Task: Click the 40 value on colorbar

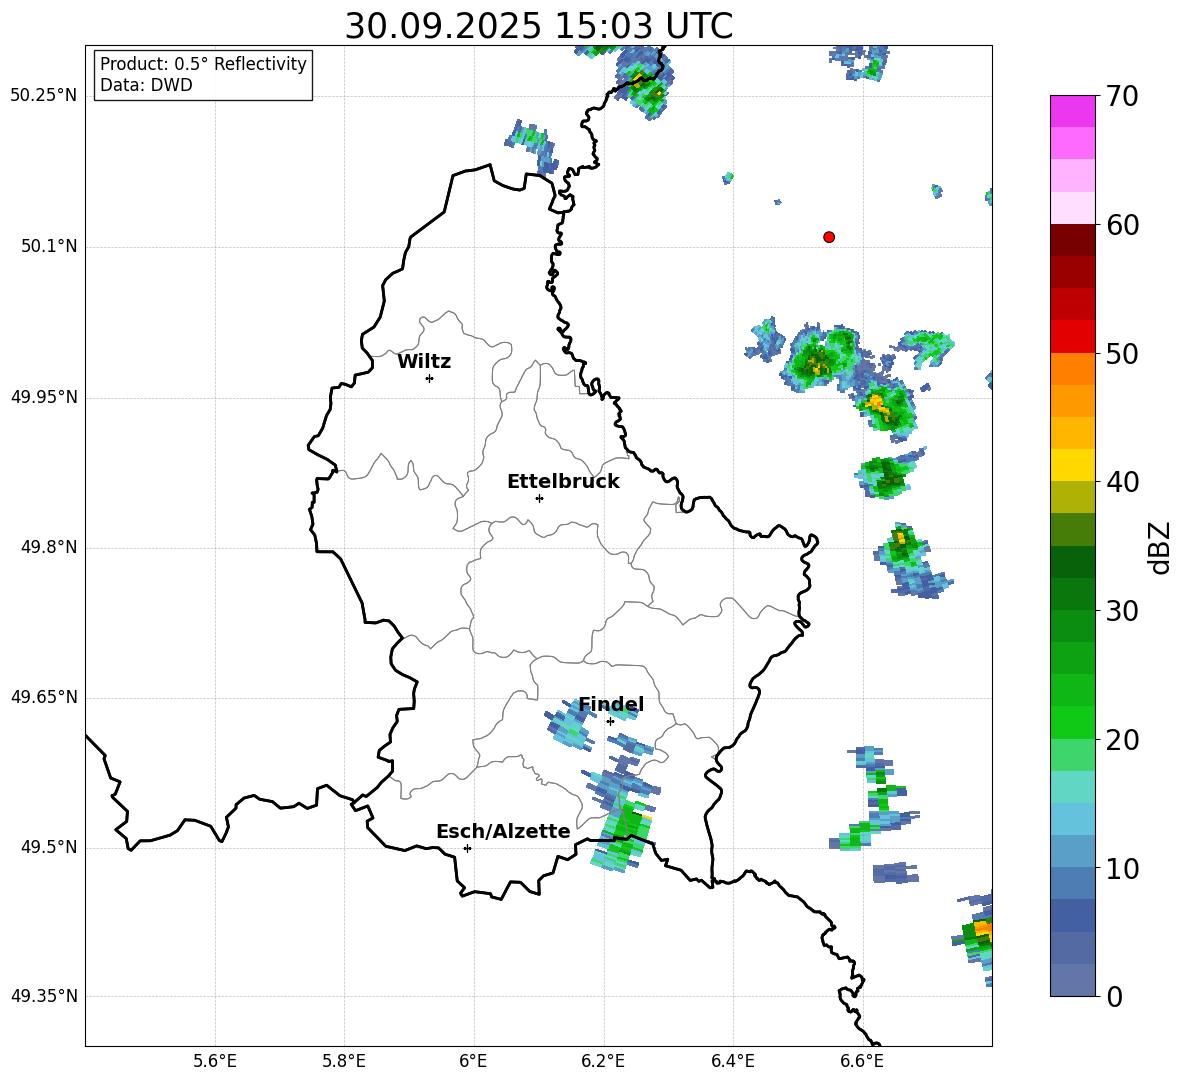Action: pyautogui.click(x=1122, y=482)
